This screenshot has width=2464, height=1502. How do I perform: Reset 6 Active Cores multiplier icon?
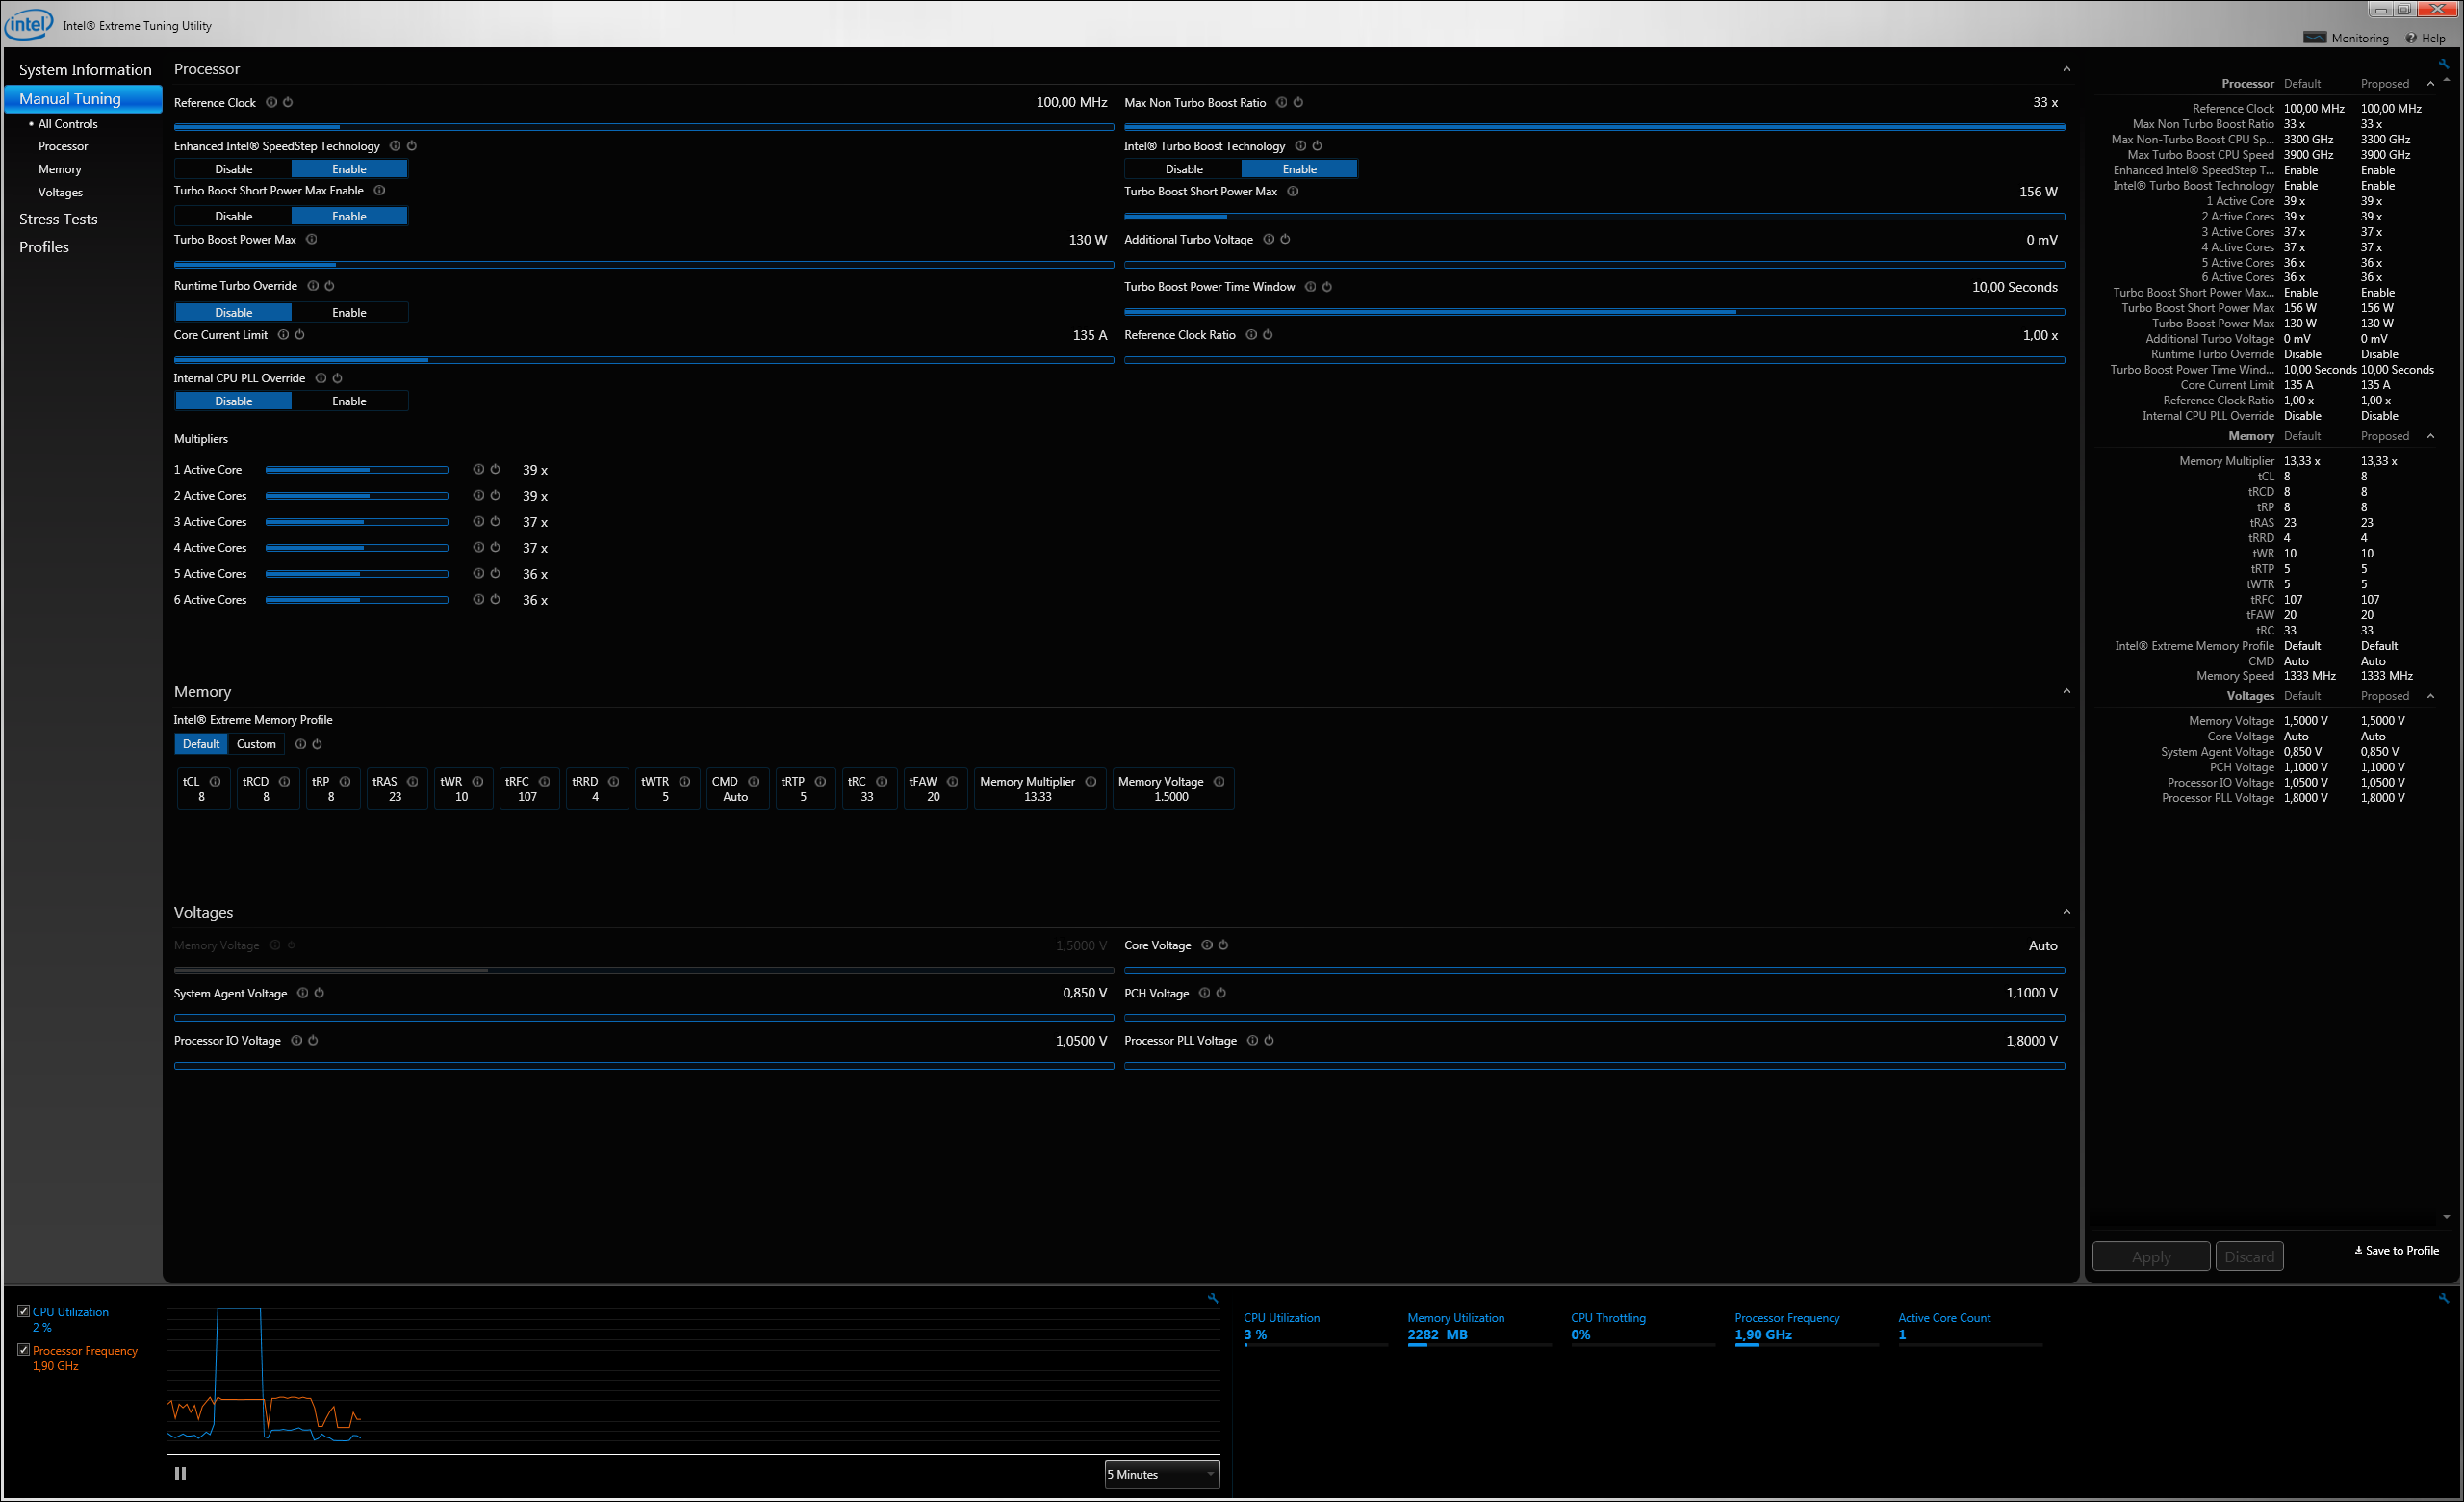pos(495,599)
